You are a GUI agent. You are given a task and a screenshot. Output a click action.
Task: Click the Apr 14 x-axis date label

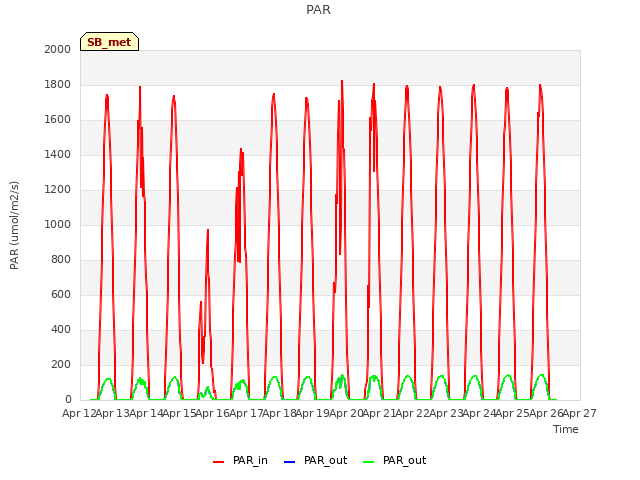[x=146, y=413]
